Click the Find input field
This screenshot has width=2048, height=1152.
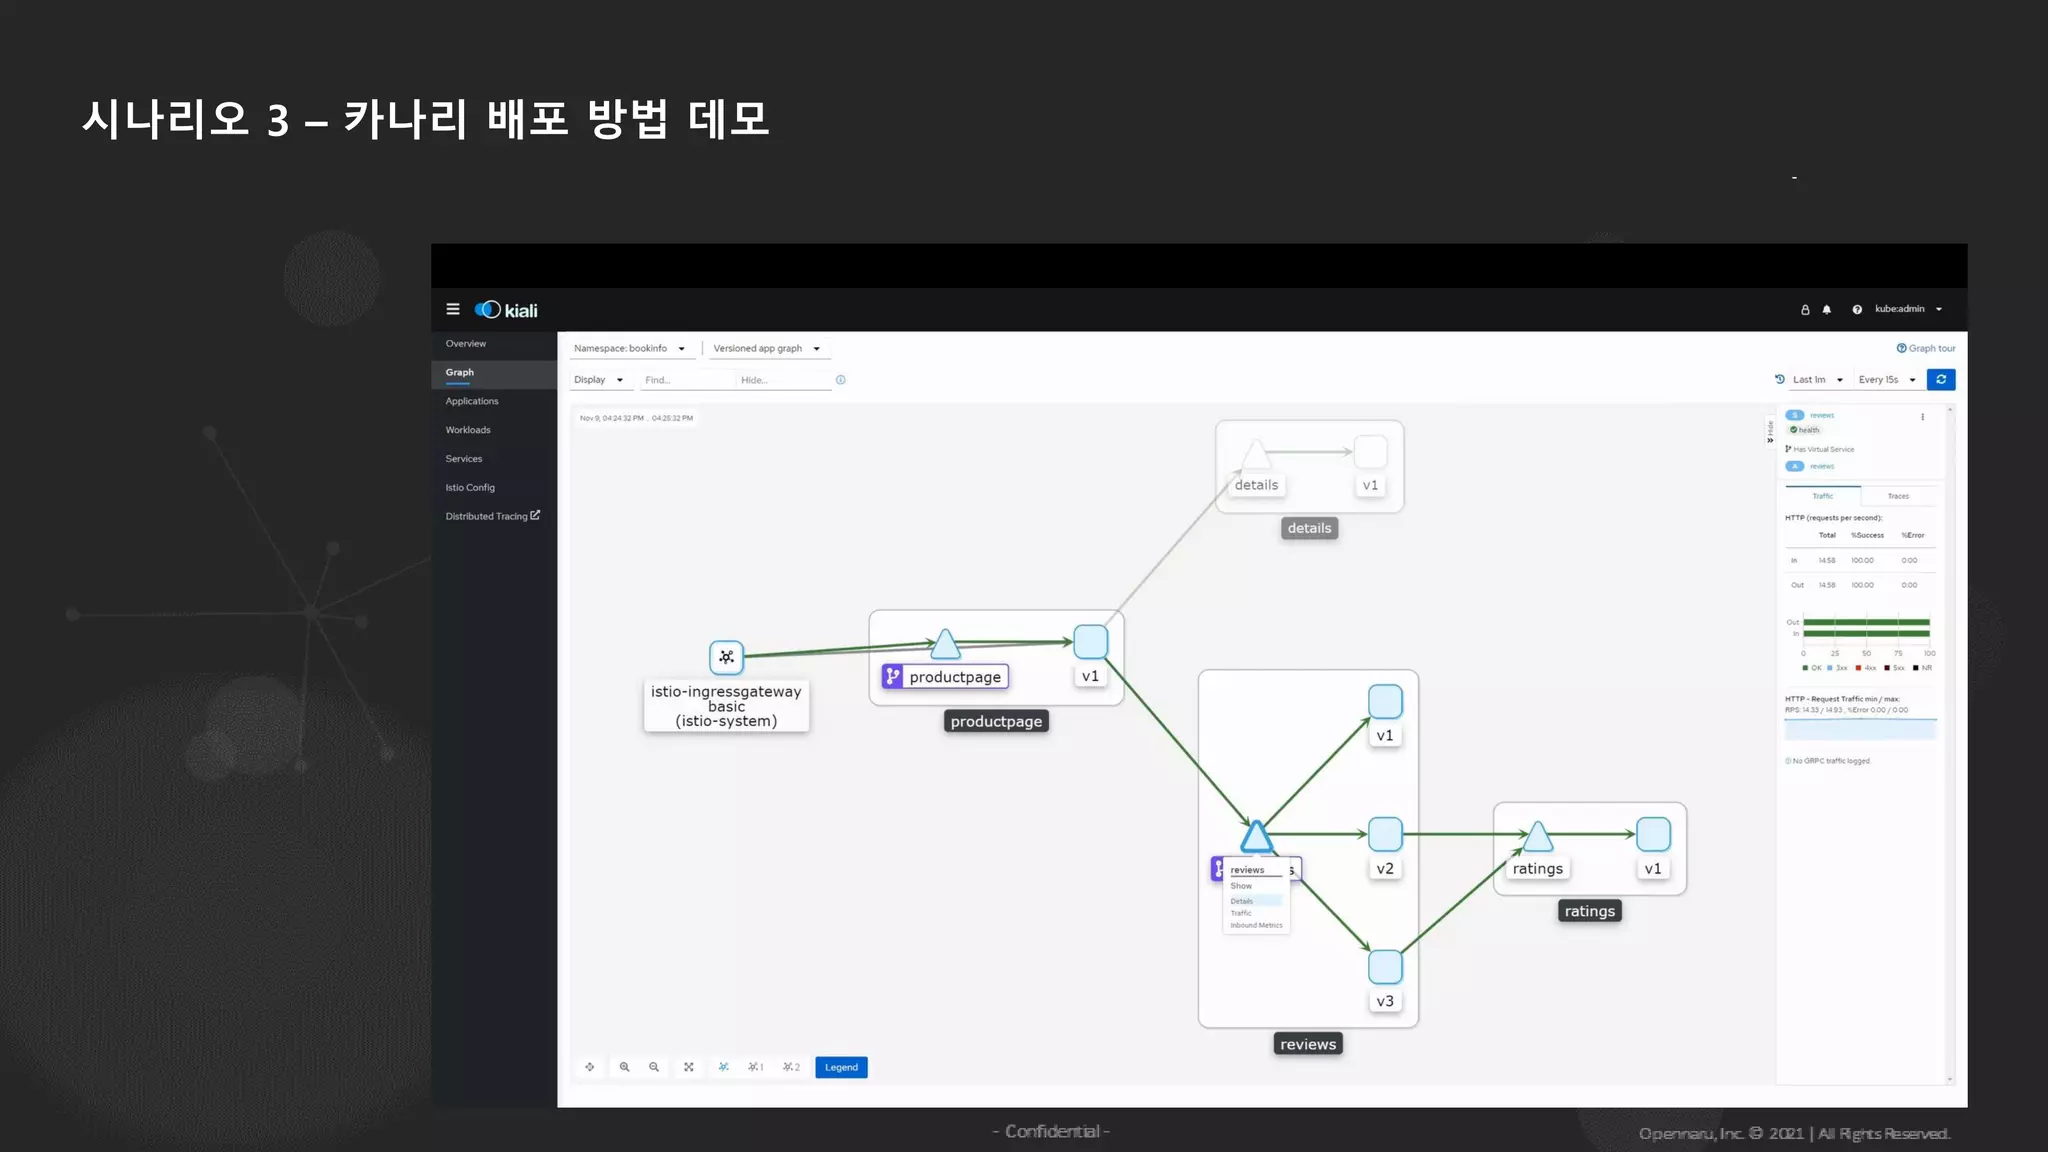685,380
